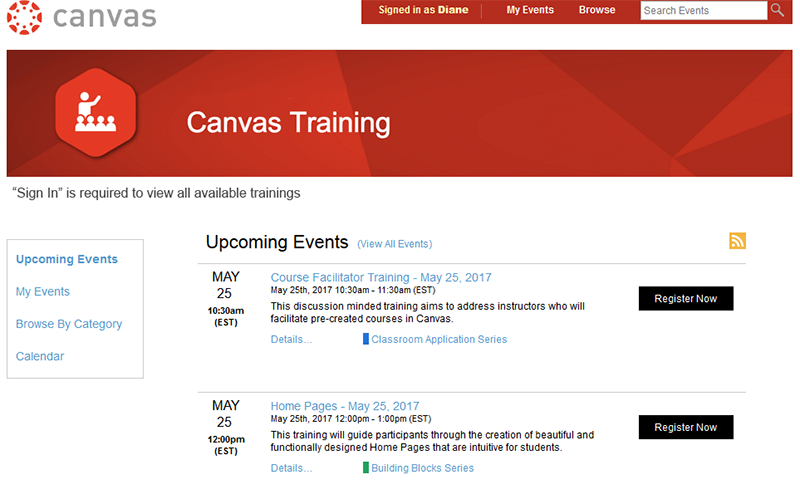Click the Canvas Training banner title

pos(288,123)
